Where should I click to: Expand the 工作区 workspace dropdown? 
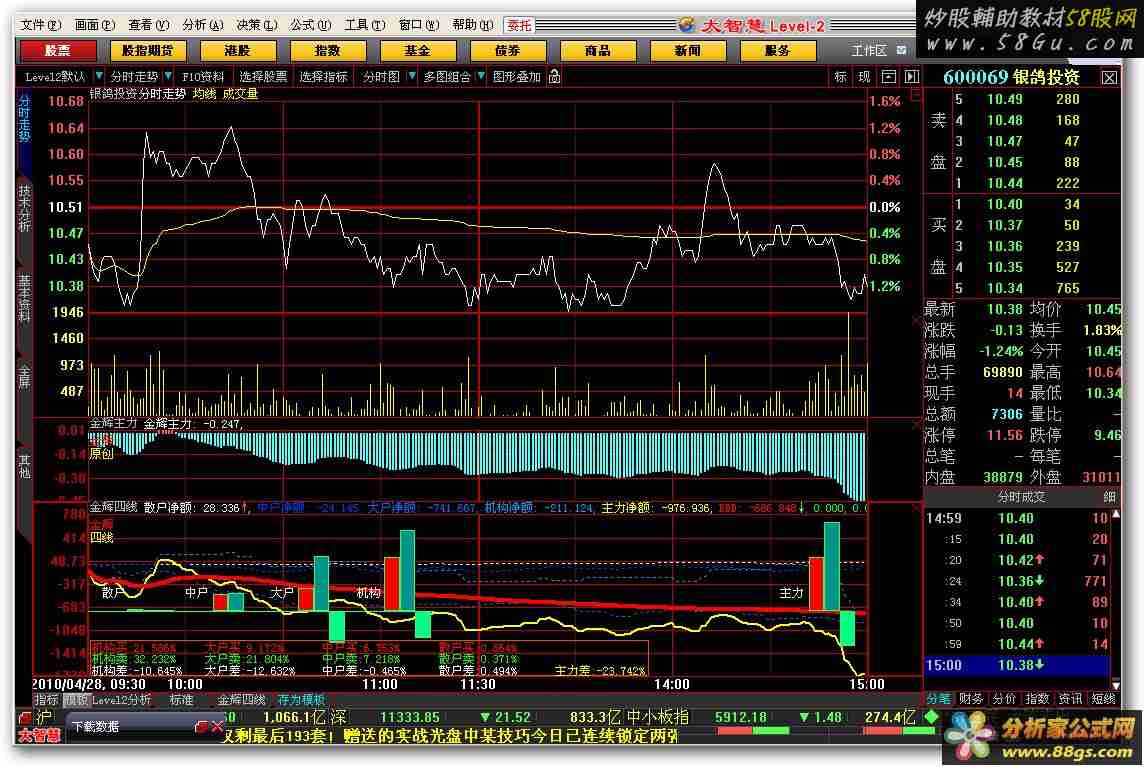tap(902, 50)
